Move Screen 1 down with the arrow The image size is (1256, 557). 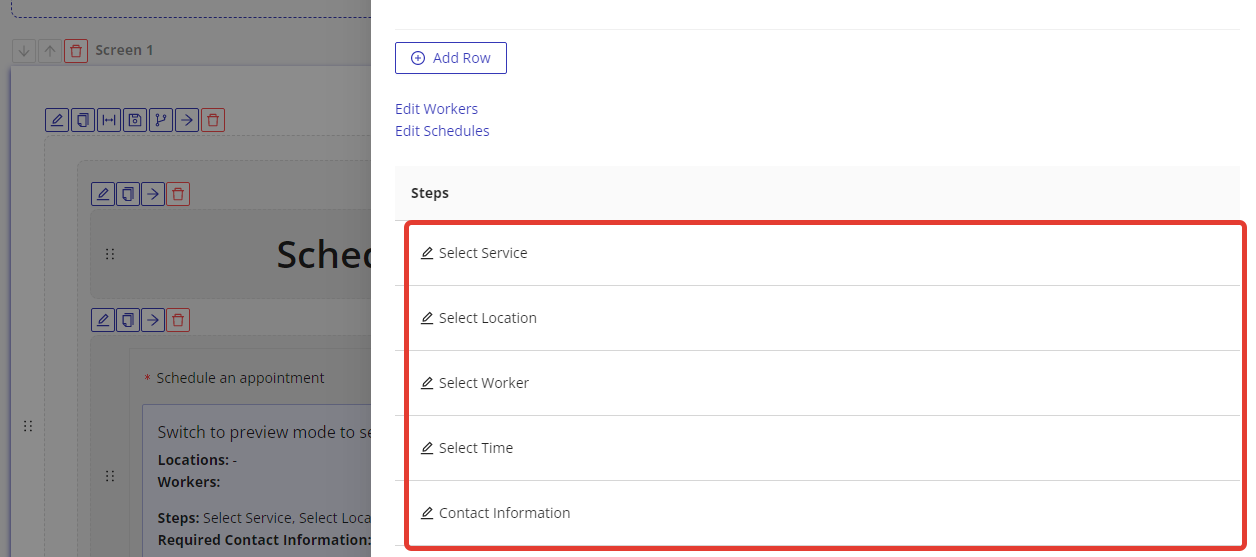(24, 51)
